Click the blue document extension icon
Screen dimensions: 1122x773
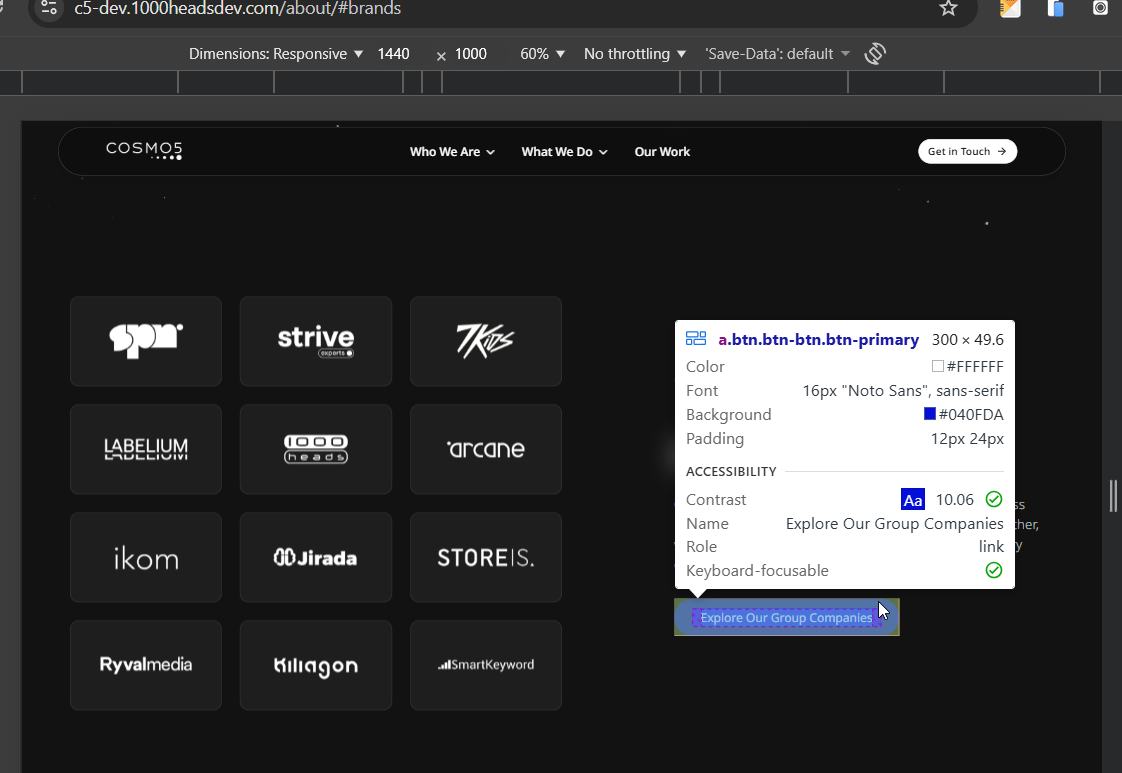click(1055, 8)
